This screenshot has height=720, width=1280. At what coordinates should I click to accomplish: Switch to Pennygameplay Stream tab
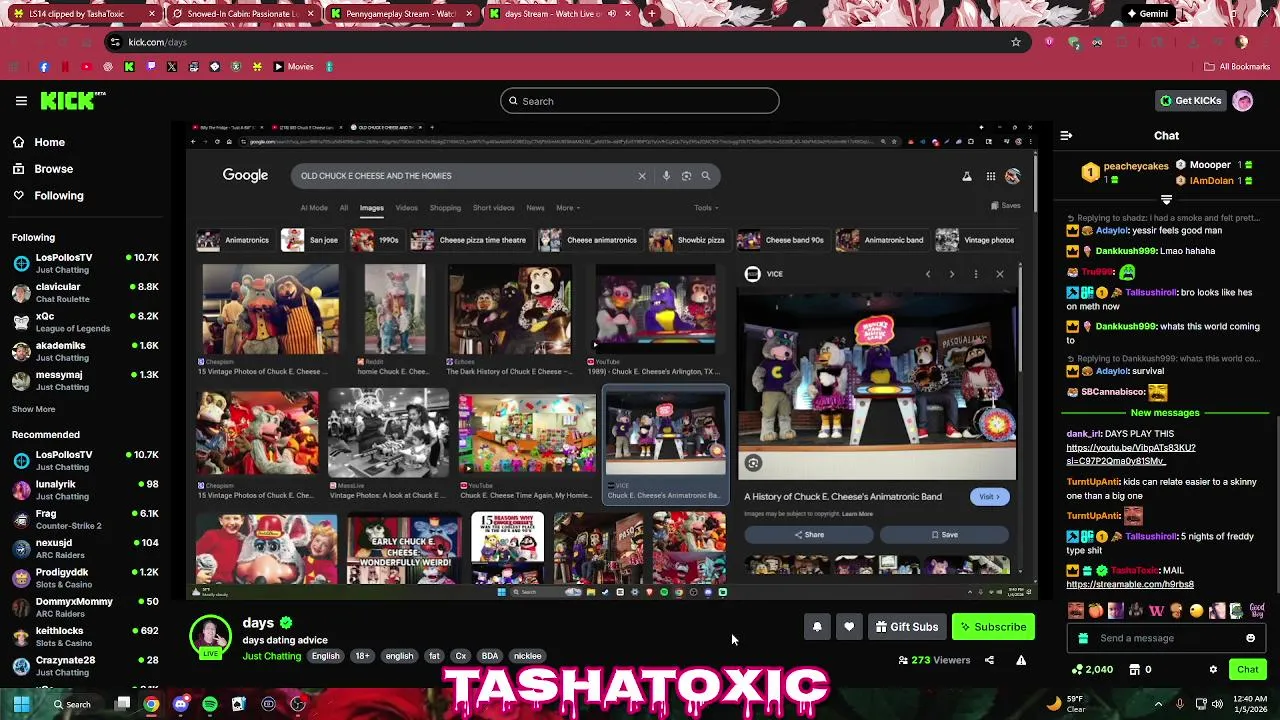click(x=403, y=14)
